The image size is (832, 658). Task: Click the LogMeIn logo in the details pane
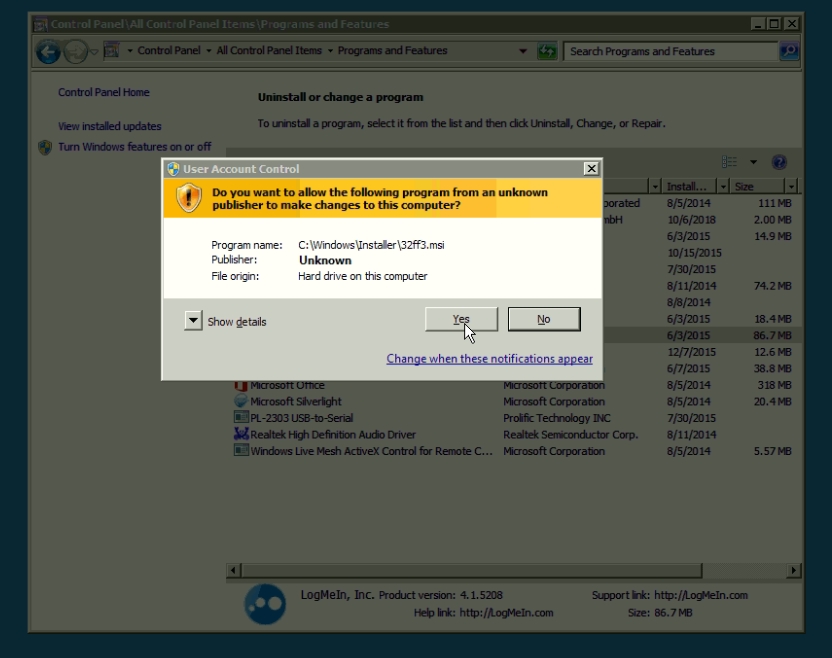(265, 604)
